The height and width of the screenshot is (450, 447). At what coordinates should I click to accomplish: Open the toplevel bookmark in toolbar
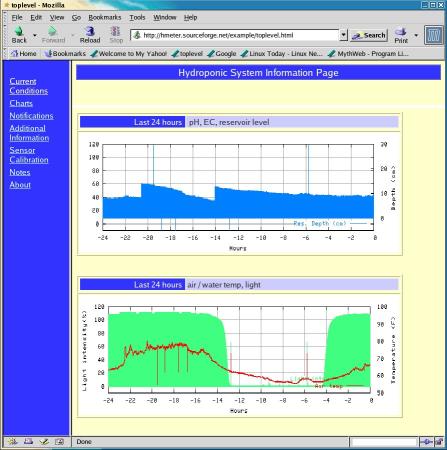[187, 54]
